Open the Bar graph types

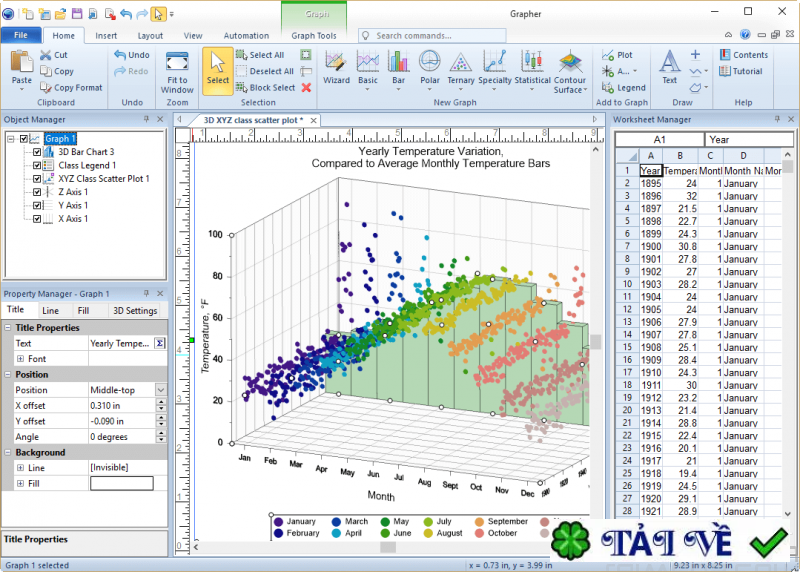(x=398, y=68)
